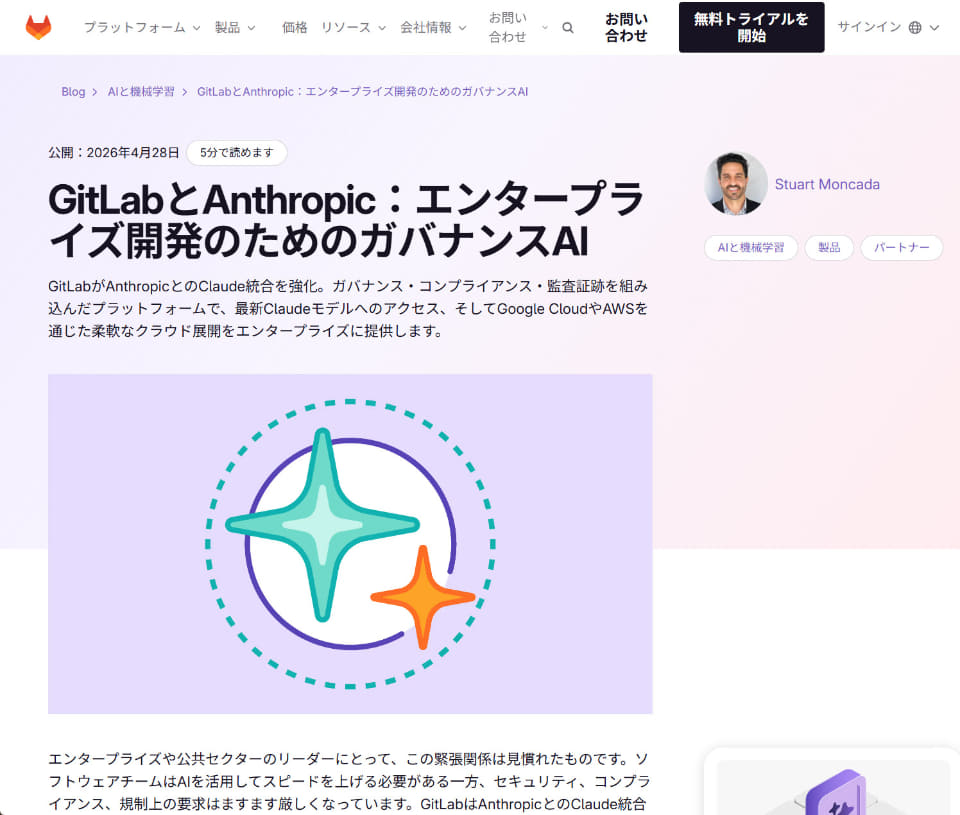Select the 製品 tag pill
This screenshot has height=815, width=960.
(829, 247)
